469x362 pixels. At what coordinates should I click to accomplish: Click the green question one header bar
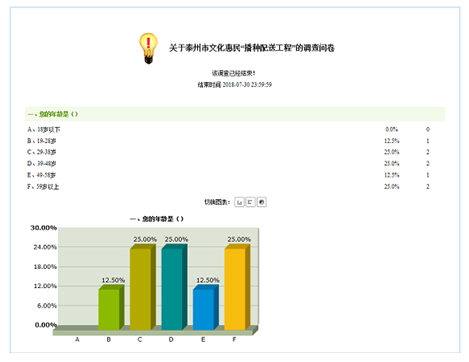(x=235, y=114)
